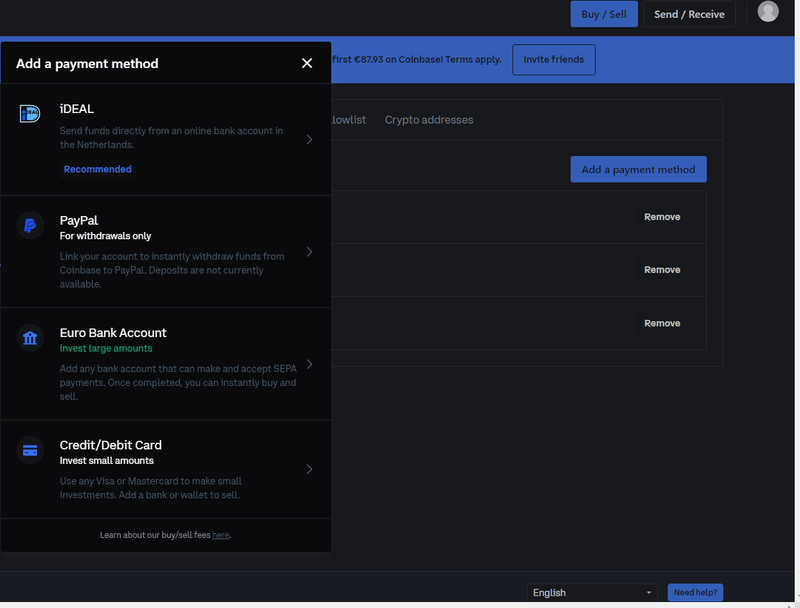Remove the first listed payment method
The image size is (800, 608).
[662, 217]
